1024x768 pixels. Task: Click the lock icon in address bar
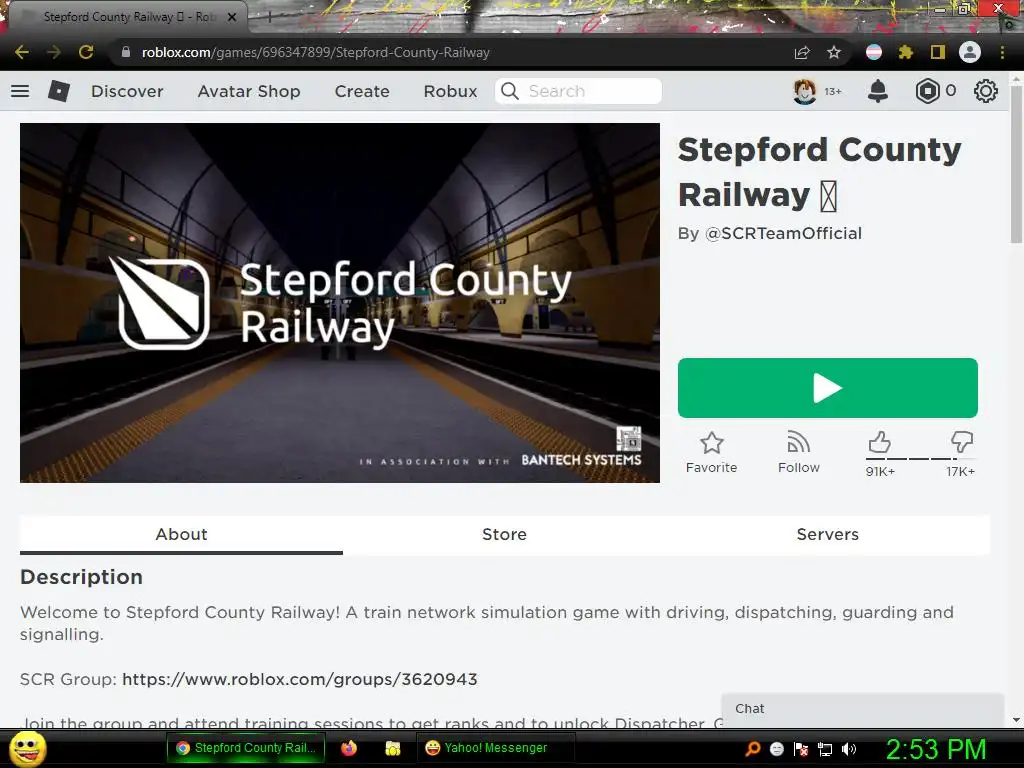point(126,52)
